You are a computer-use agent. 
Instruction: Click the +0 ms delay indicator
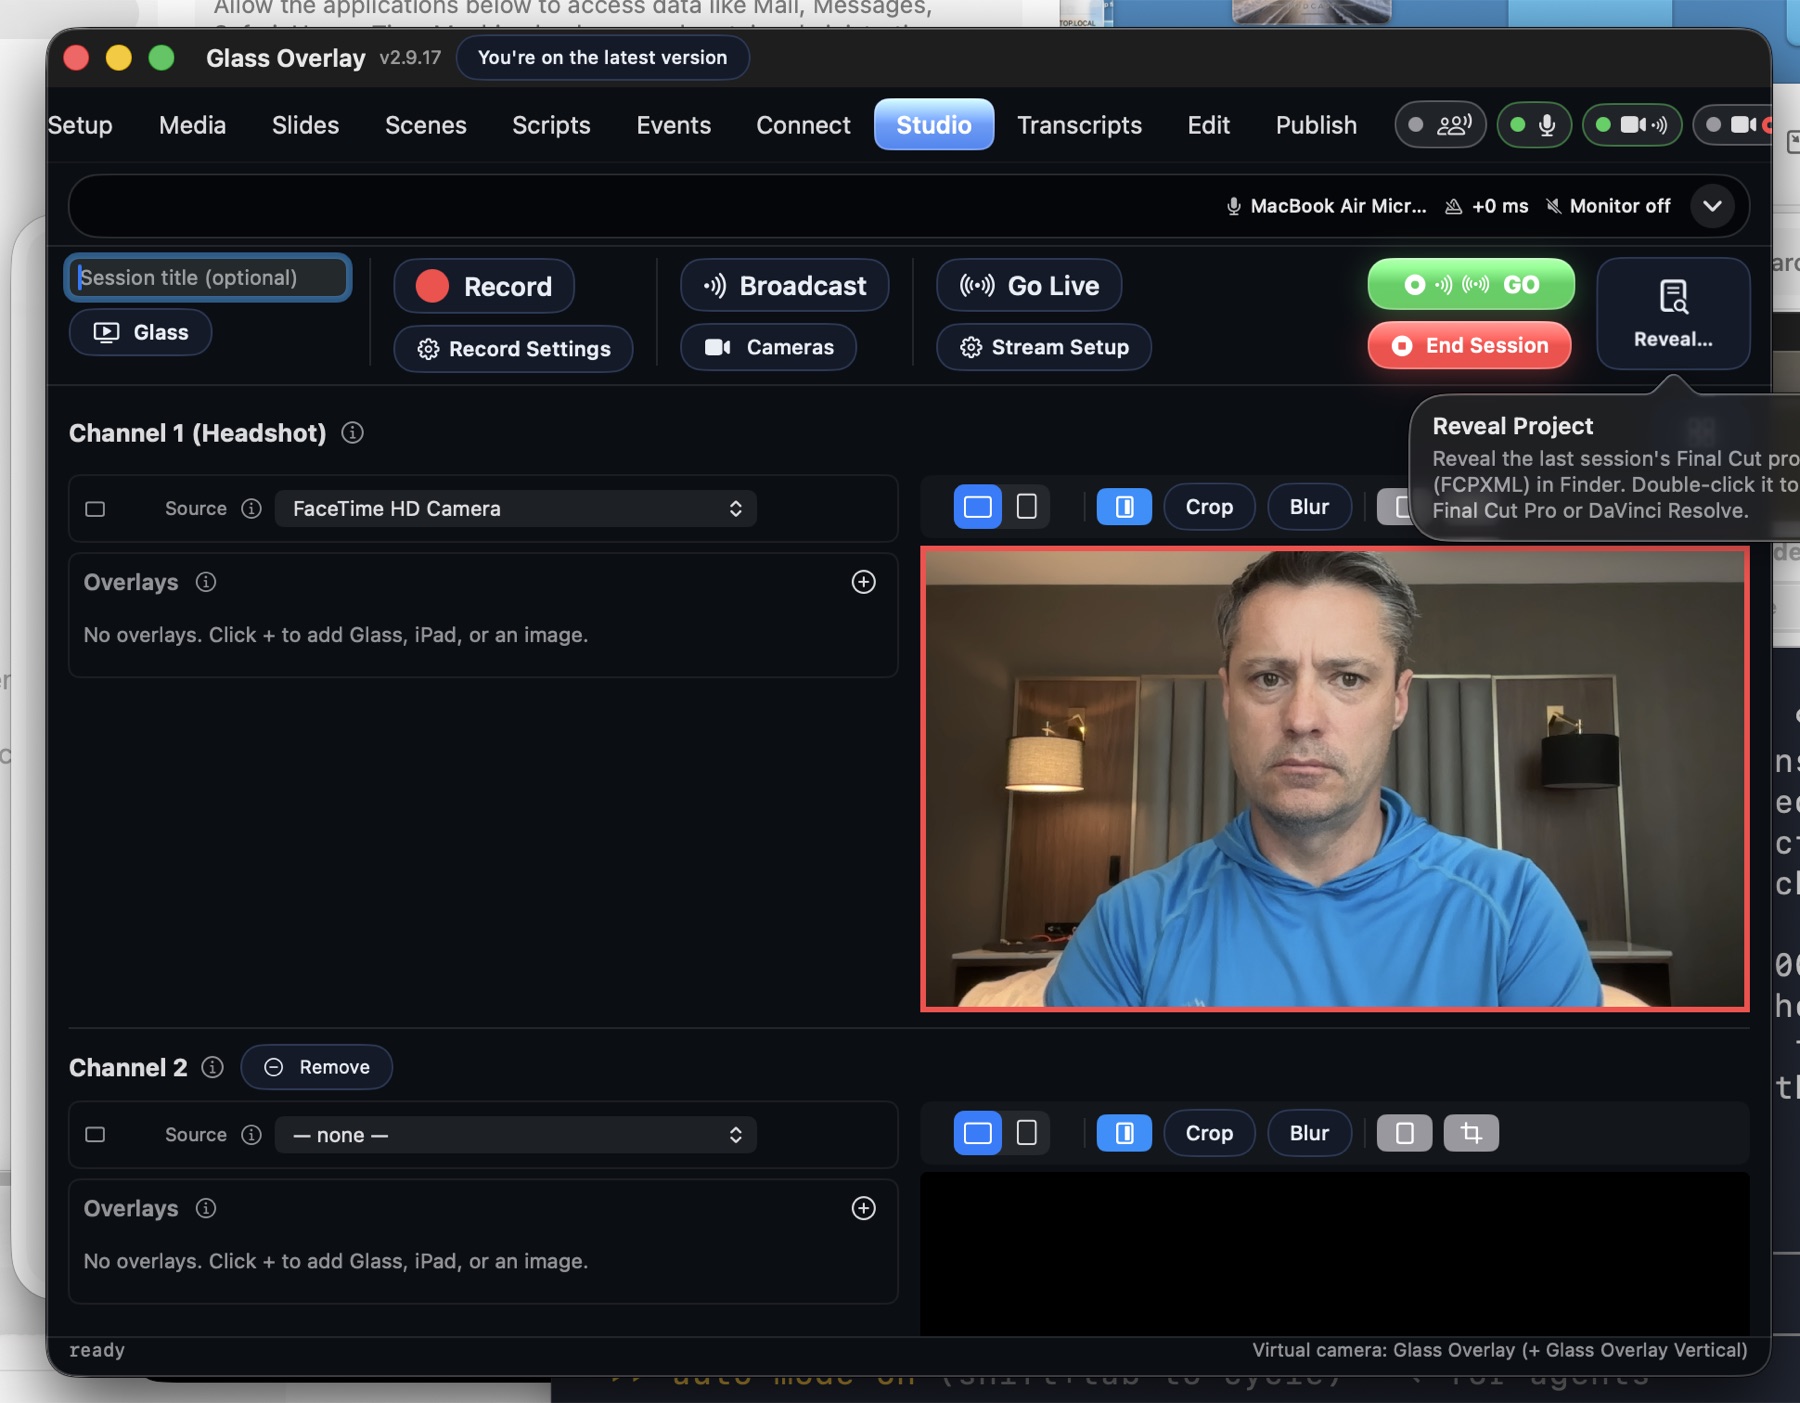[x=1487, y=206]
